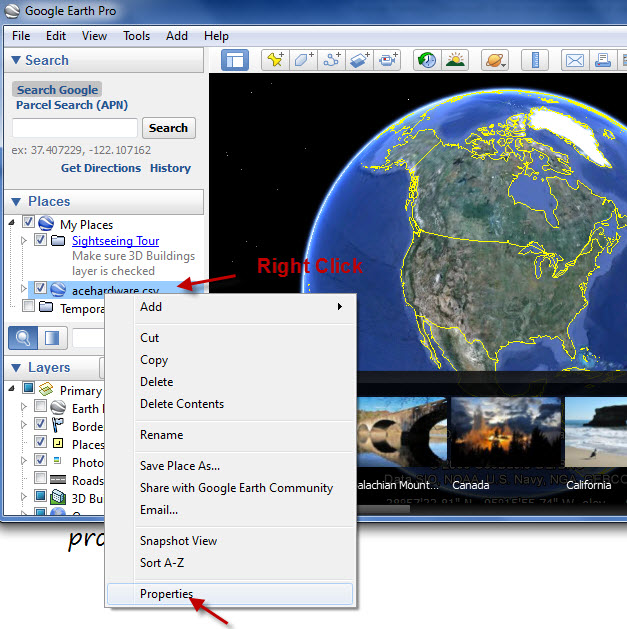Expand the Sightseeing Tour tree node
The height and width of the screenshot is (629, 627).
coord(24,240)
